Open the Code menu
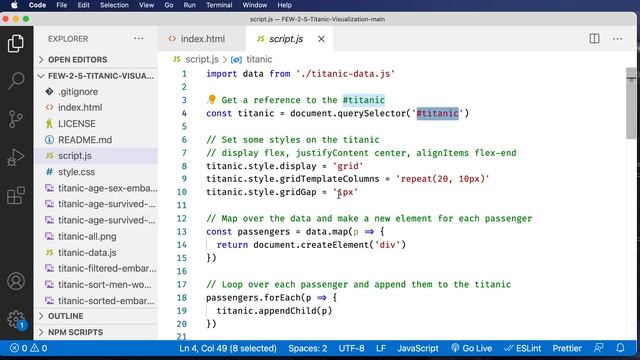The image size is (640, 360). point(37,5)
